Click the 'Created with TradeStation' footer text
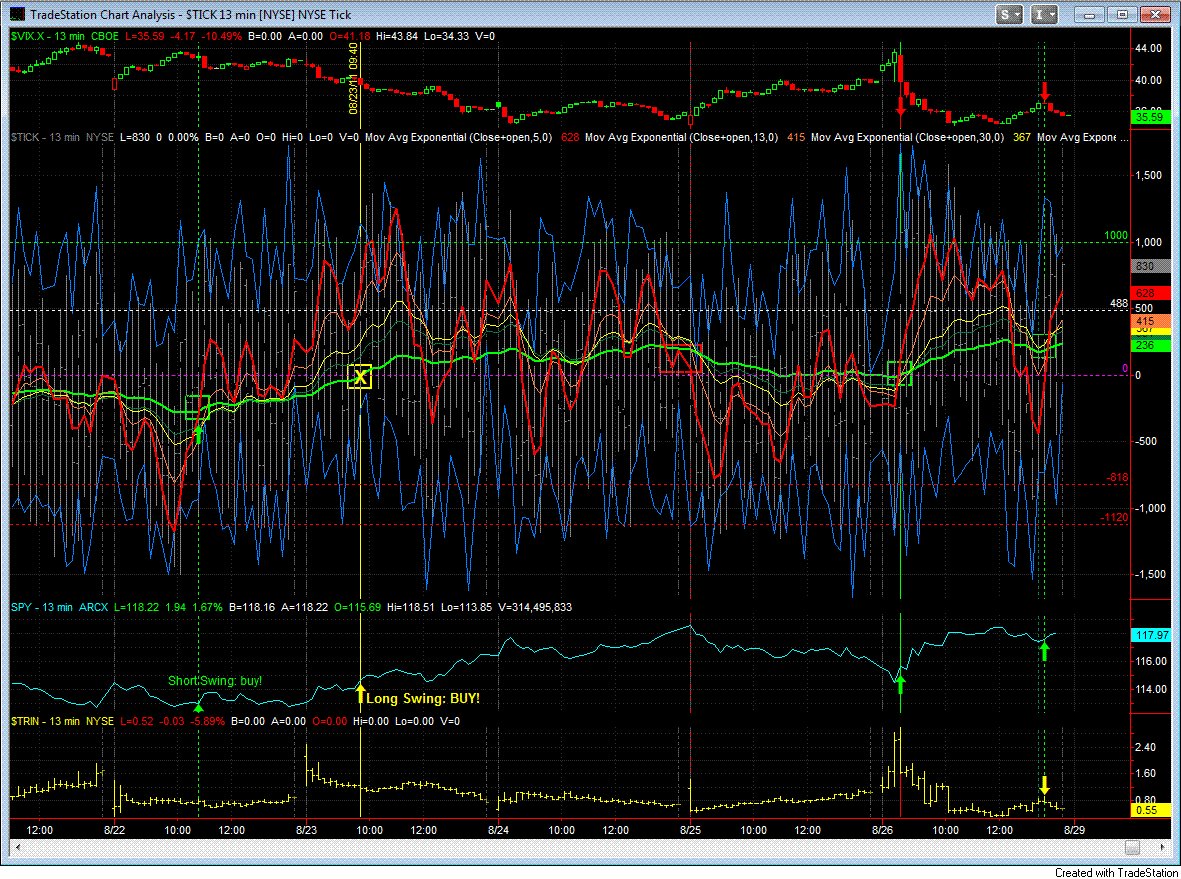The height and width of the screenshot is (879, 1181). point(1116,872)
